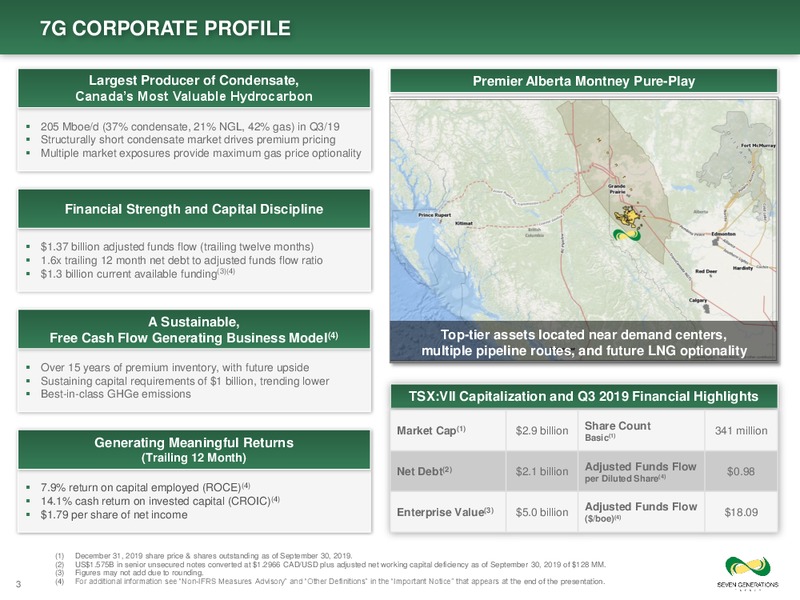Click 'Red Deer' label on map
This screenshot has width=800, height=600.
tap(706, 271)
